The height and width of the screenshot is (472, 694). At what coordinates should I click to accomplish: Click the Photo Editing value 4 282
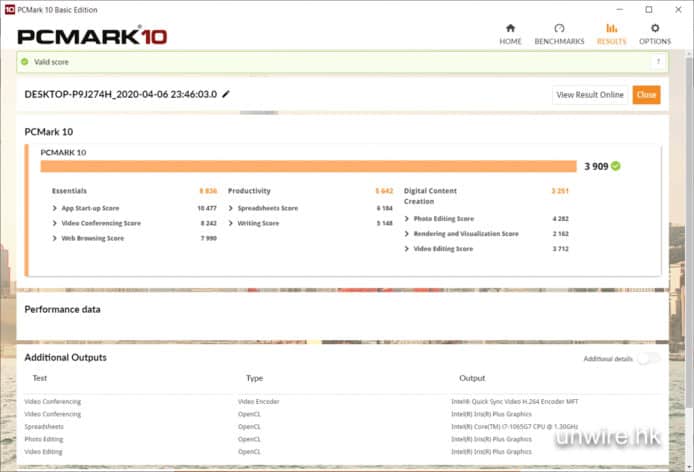(x=560, y=219)
